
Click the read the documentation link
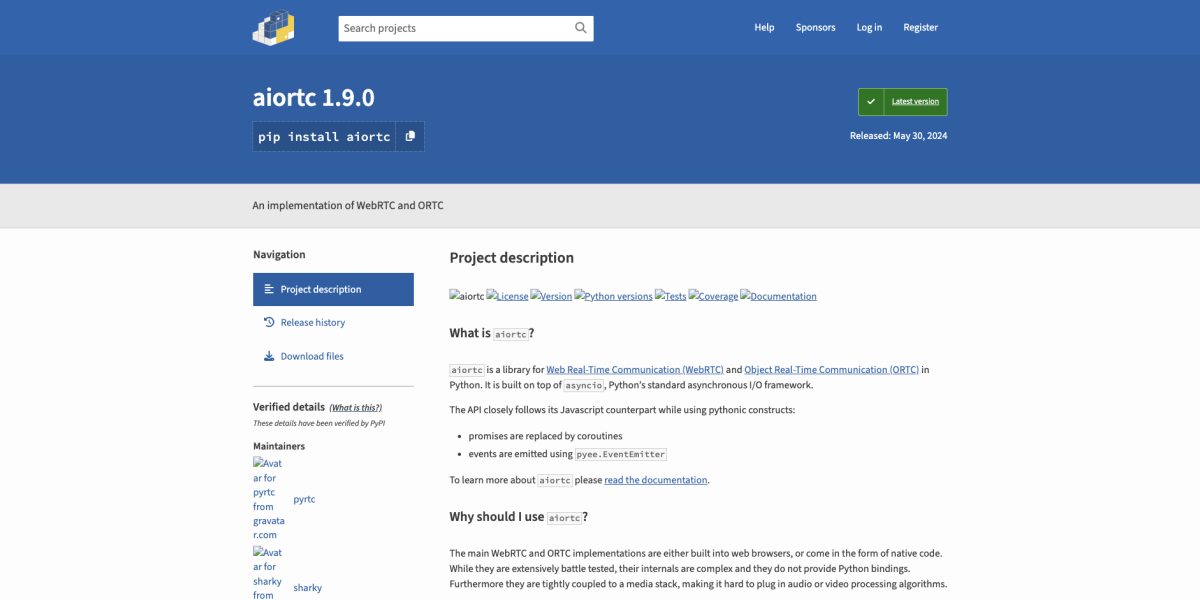click(x=655, y=480)
